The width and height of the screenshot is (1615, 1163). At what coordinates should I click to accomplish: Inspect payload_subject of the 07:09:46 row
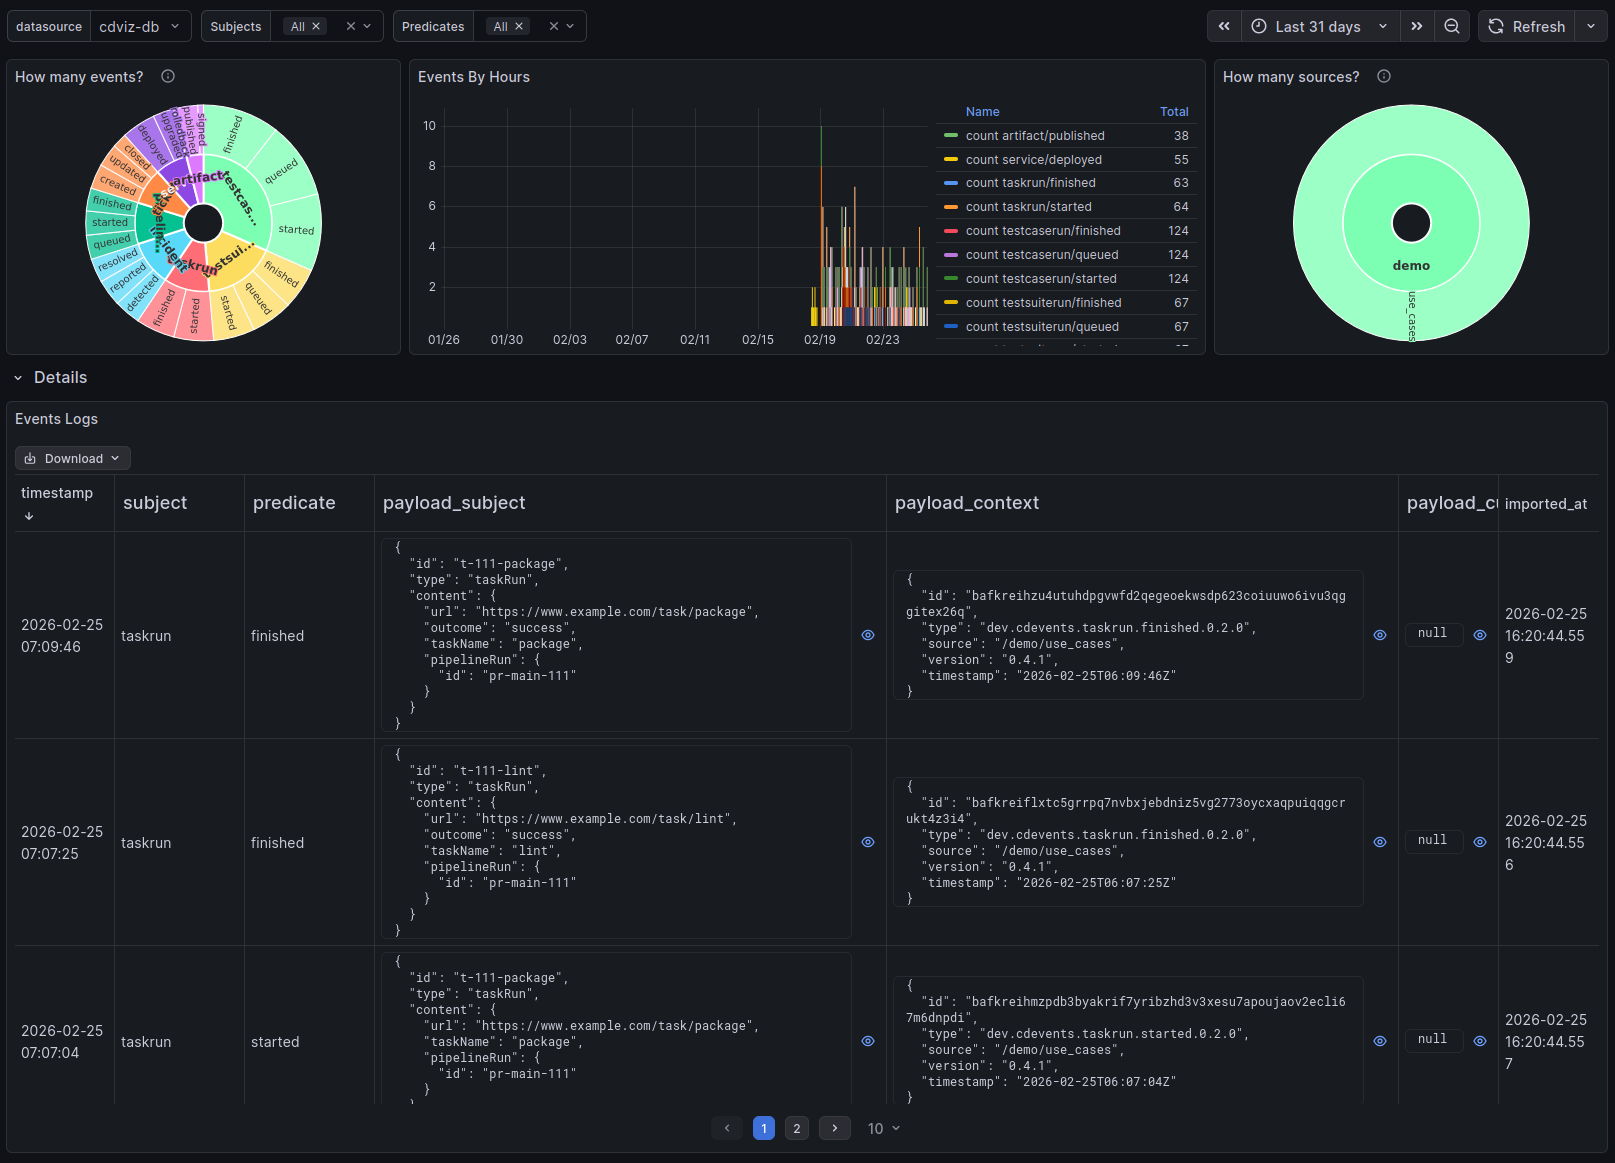click(x=868, y=635)
